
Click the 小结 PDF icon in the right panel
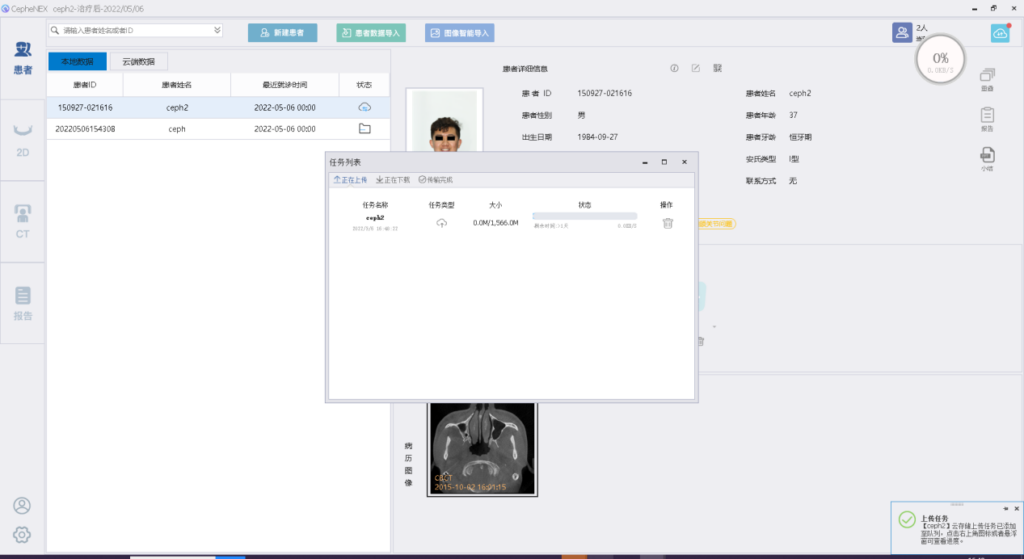click(987, 155)
